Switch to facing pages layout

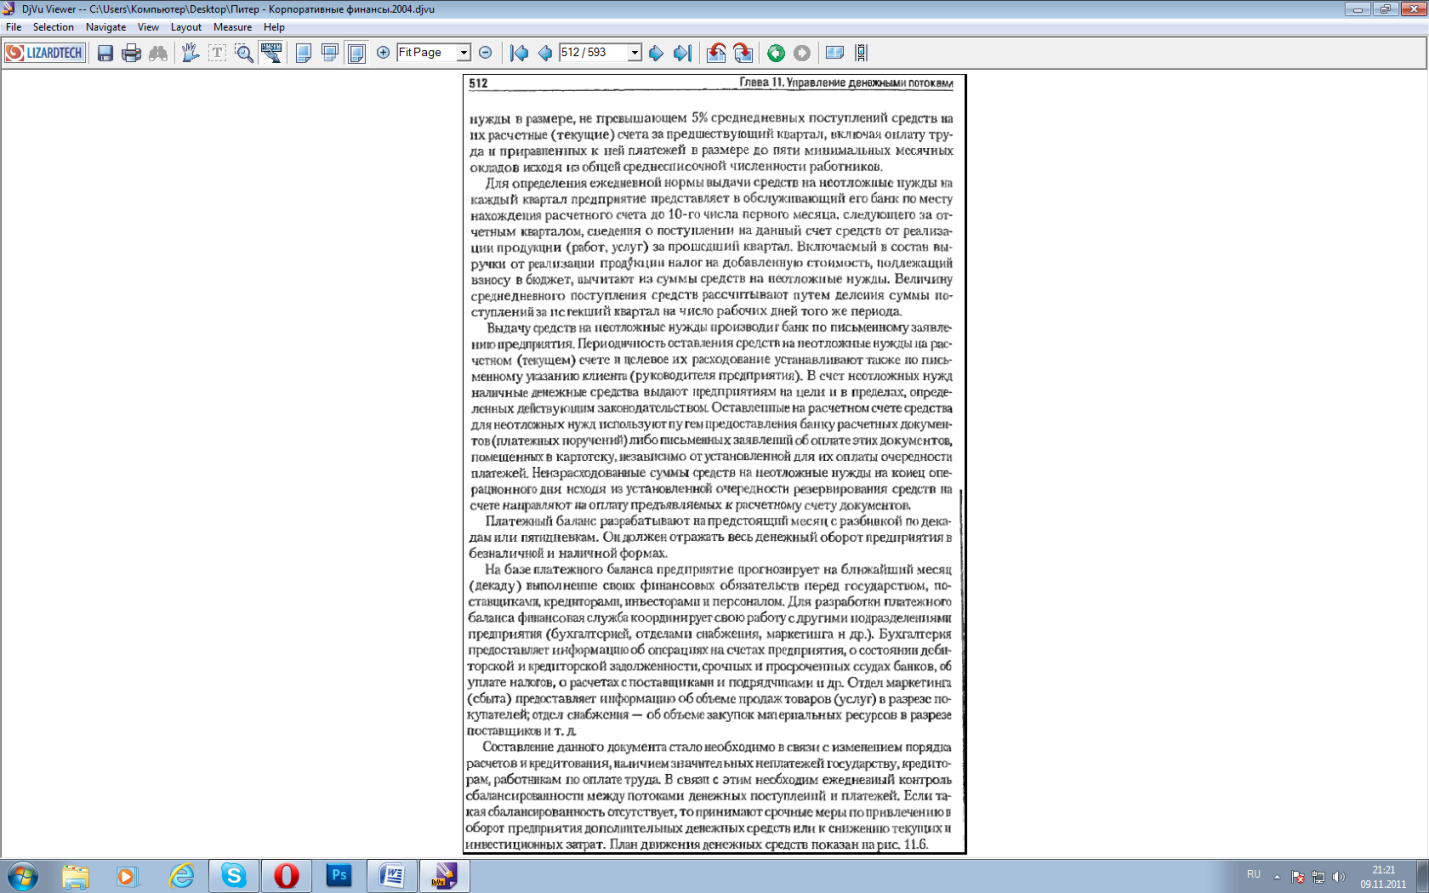pos(356,53)
